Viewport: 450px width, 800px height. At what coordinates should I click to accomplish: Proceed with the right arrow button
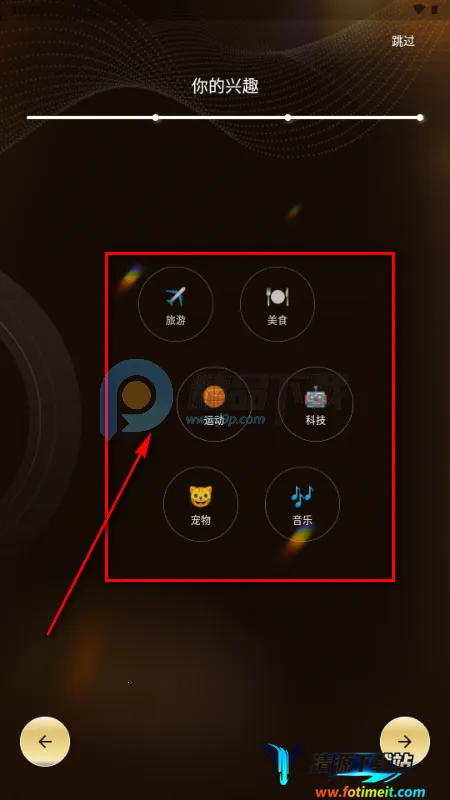tap(405, 741)
